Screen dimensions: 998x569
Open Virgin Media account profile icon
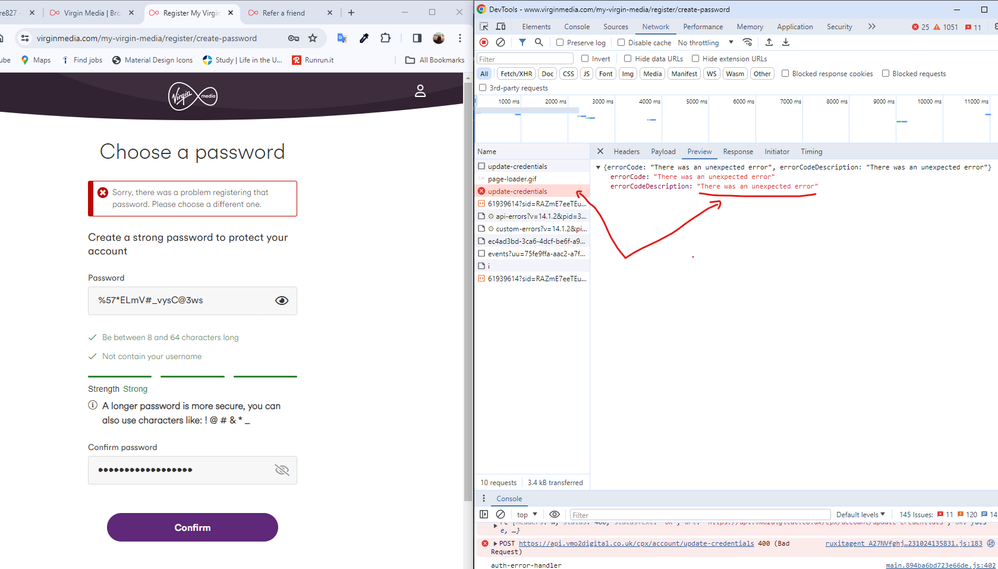(x=420, y=91)
